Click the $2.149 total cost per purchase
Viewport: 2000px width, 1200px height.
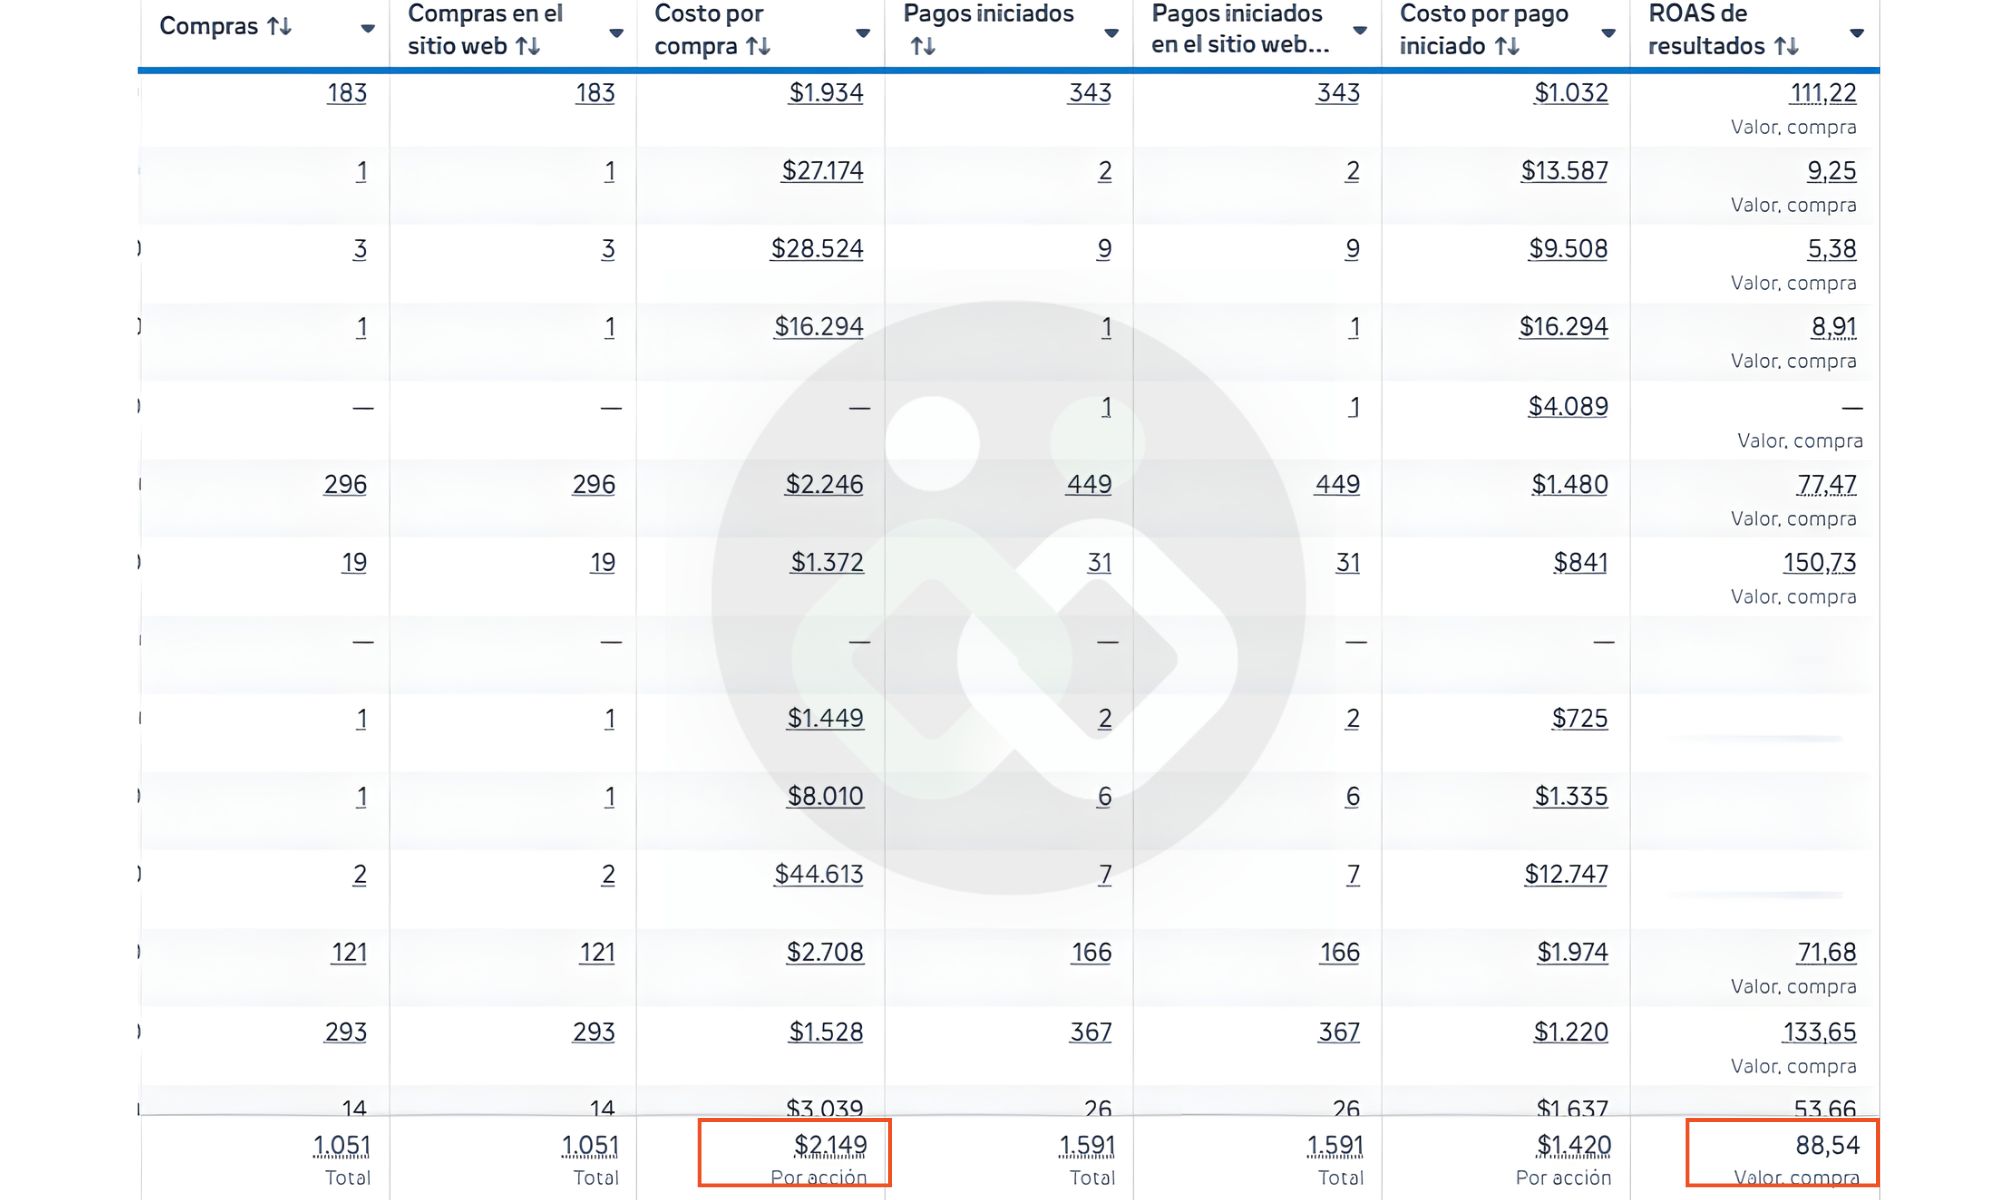(x=830, y=1145)
